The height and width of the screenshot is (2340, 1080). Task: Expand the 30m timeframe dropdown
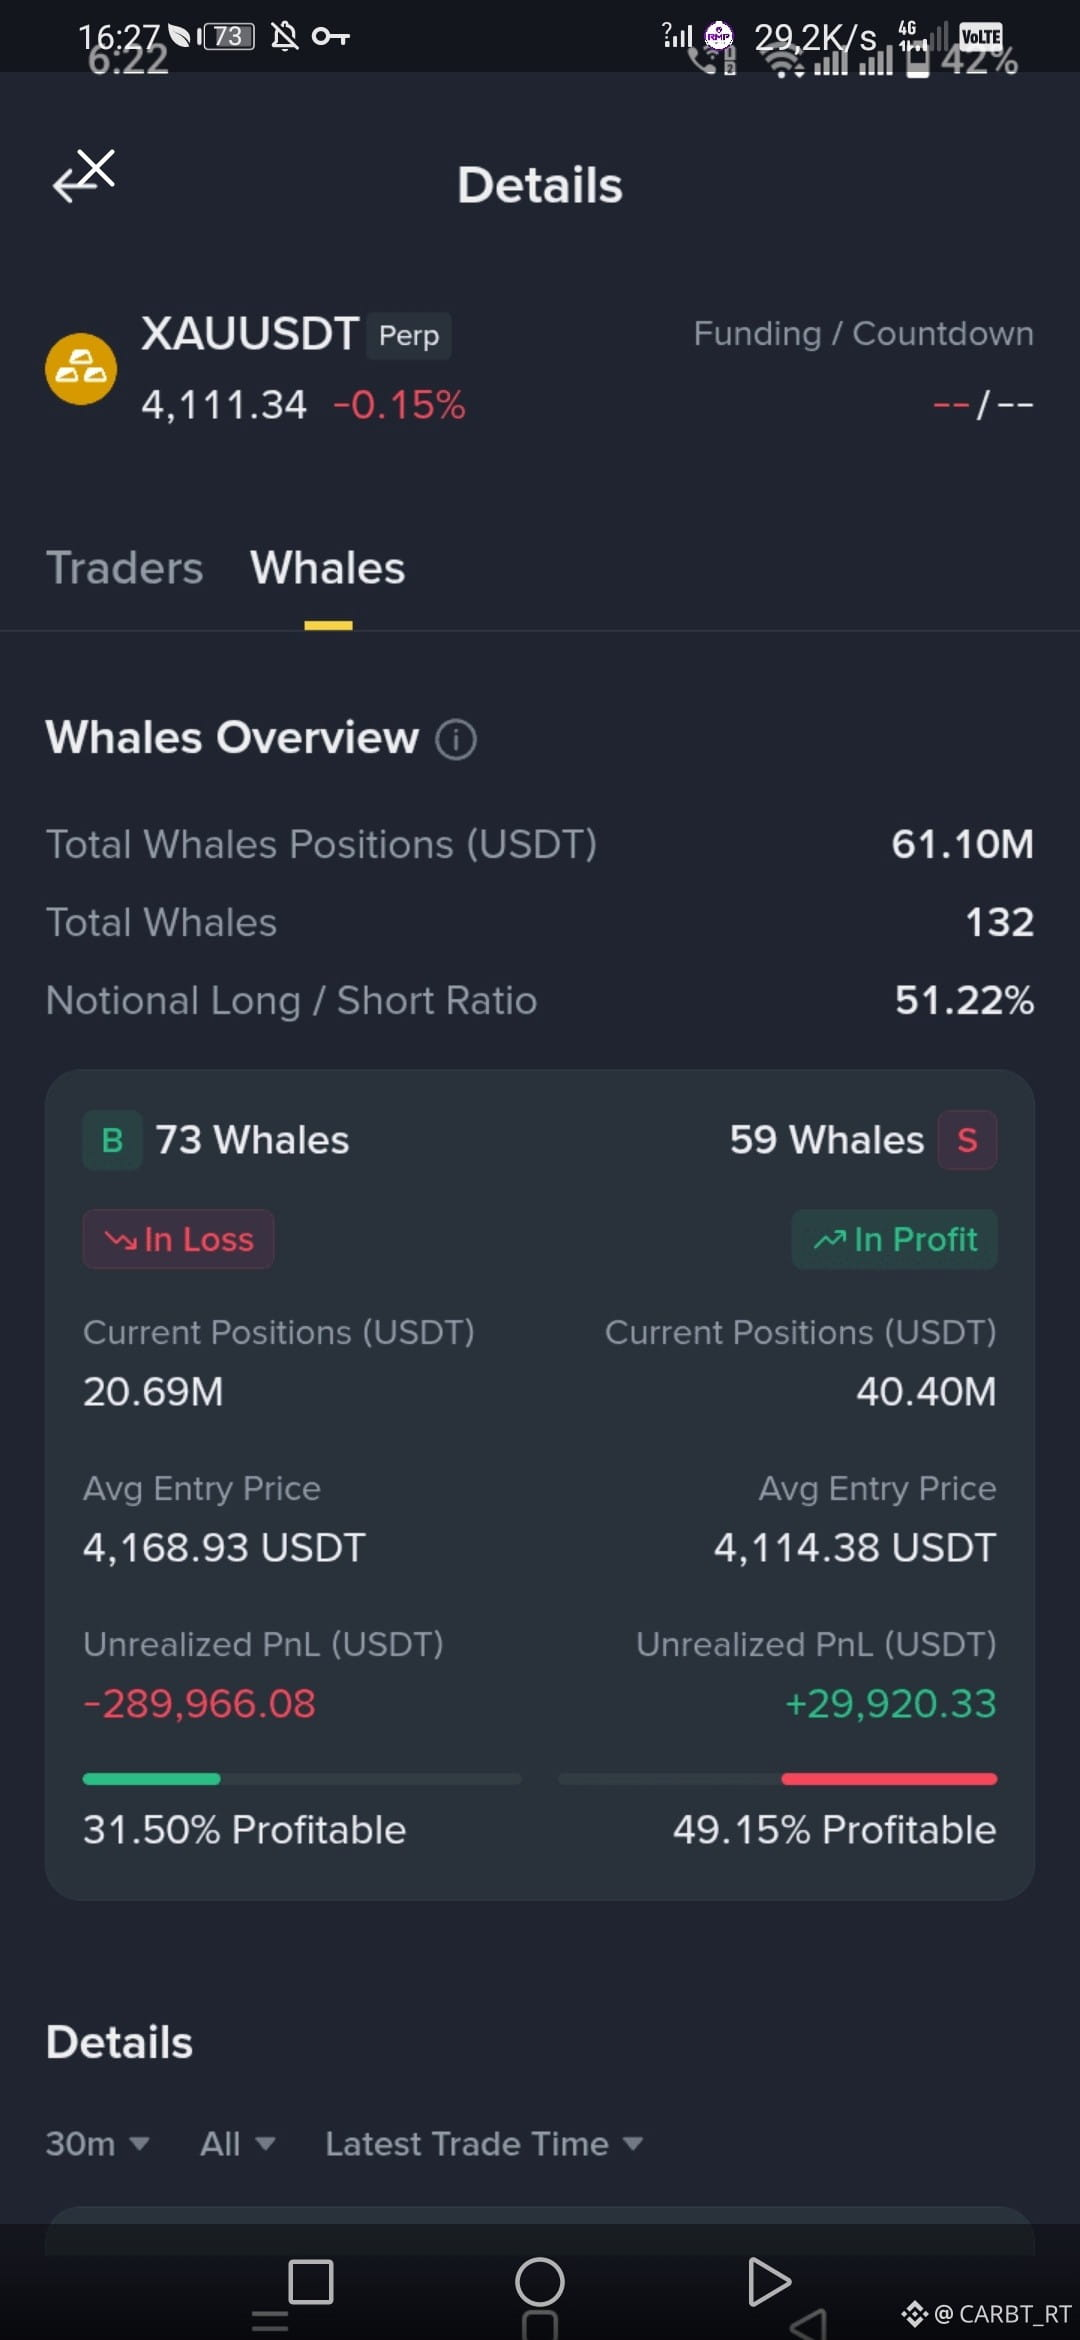pyautogui.click(x=97, y=2144)
